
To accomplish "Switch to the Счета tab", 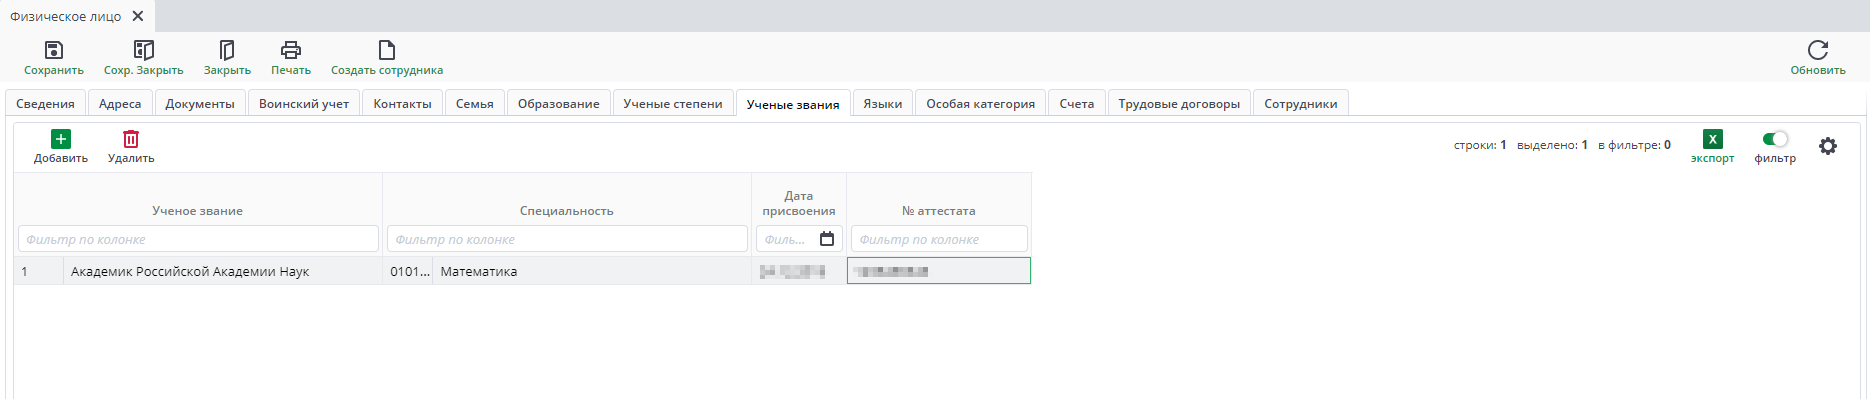I will [1077, 104].
